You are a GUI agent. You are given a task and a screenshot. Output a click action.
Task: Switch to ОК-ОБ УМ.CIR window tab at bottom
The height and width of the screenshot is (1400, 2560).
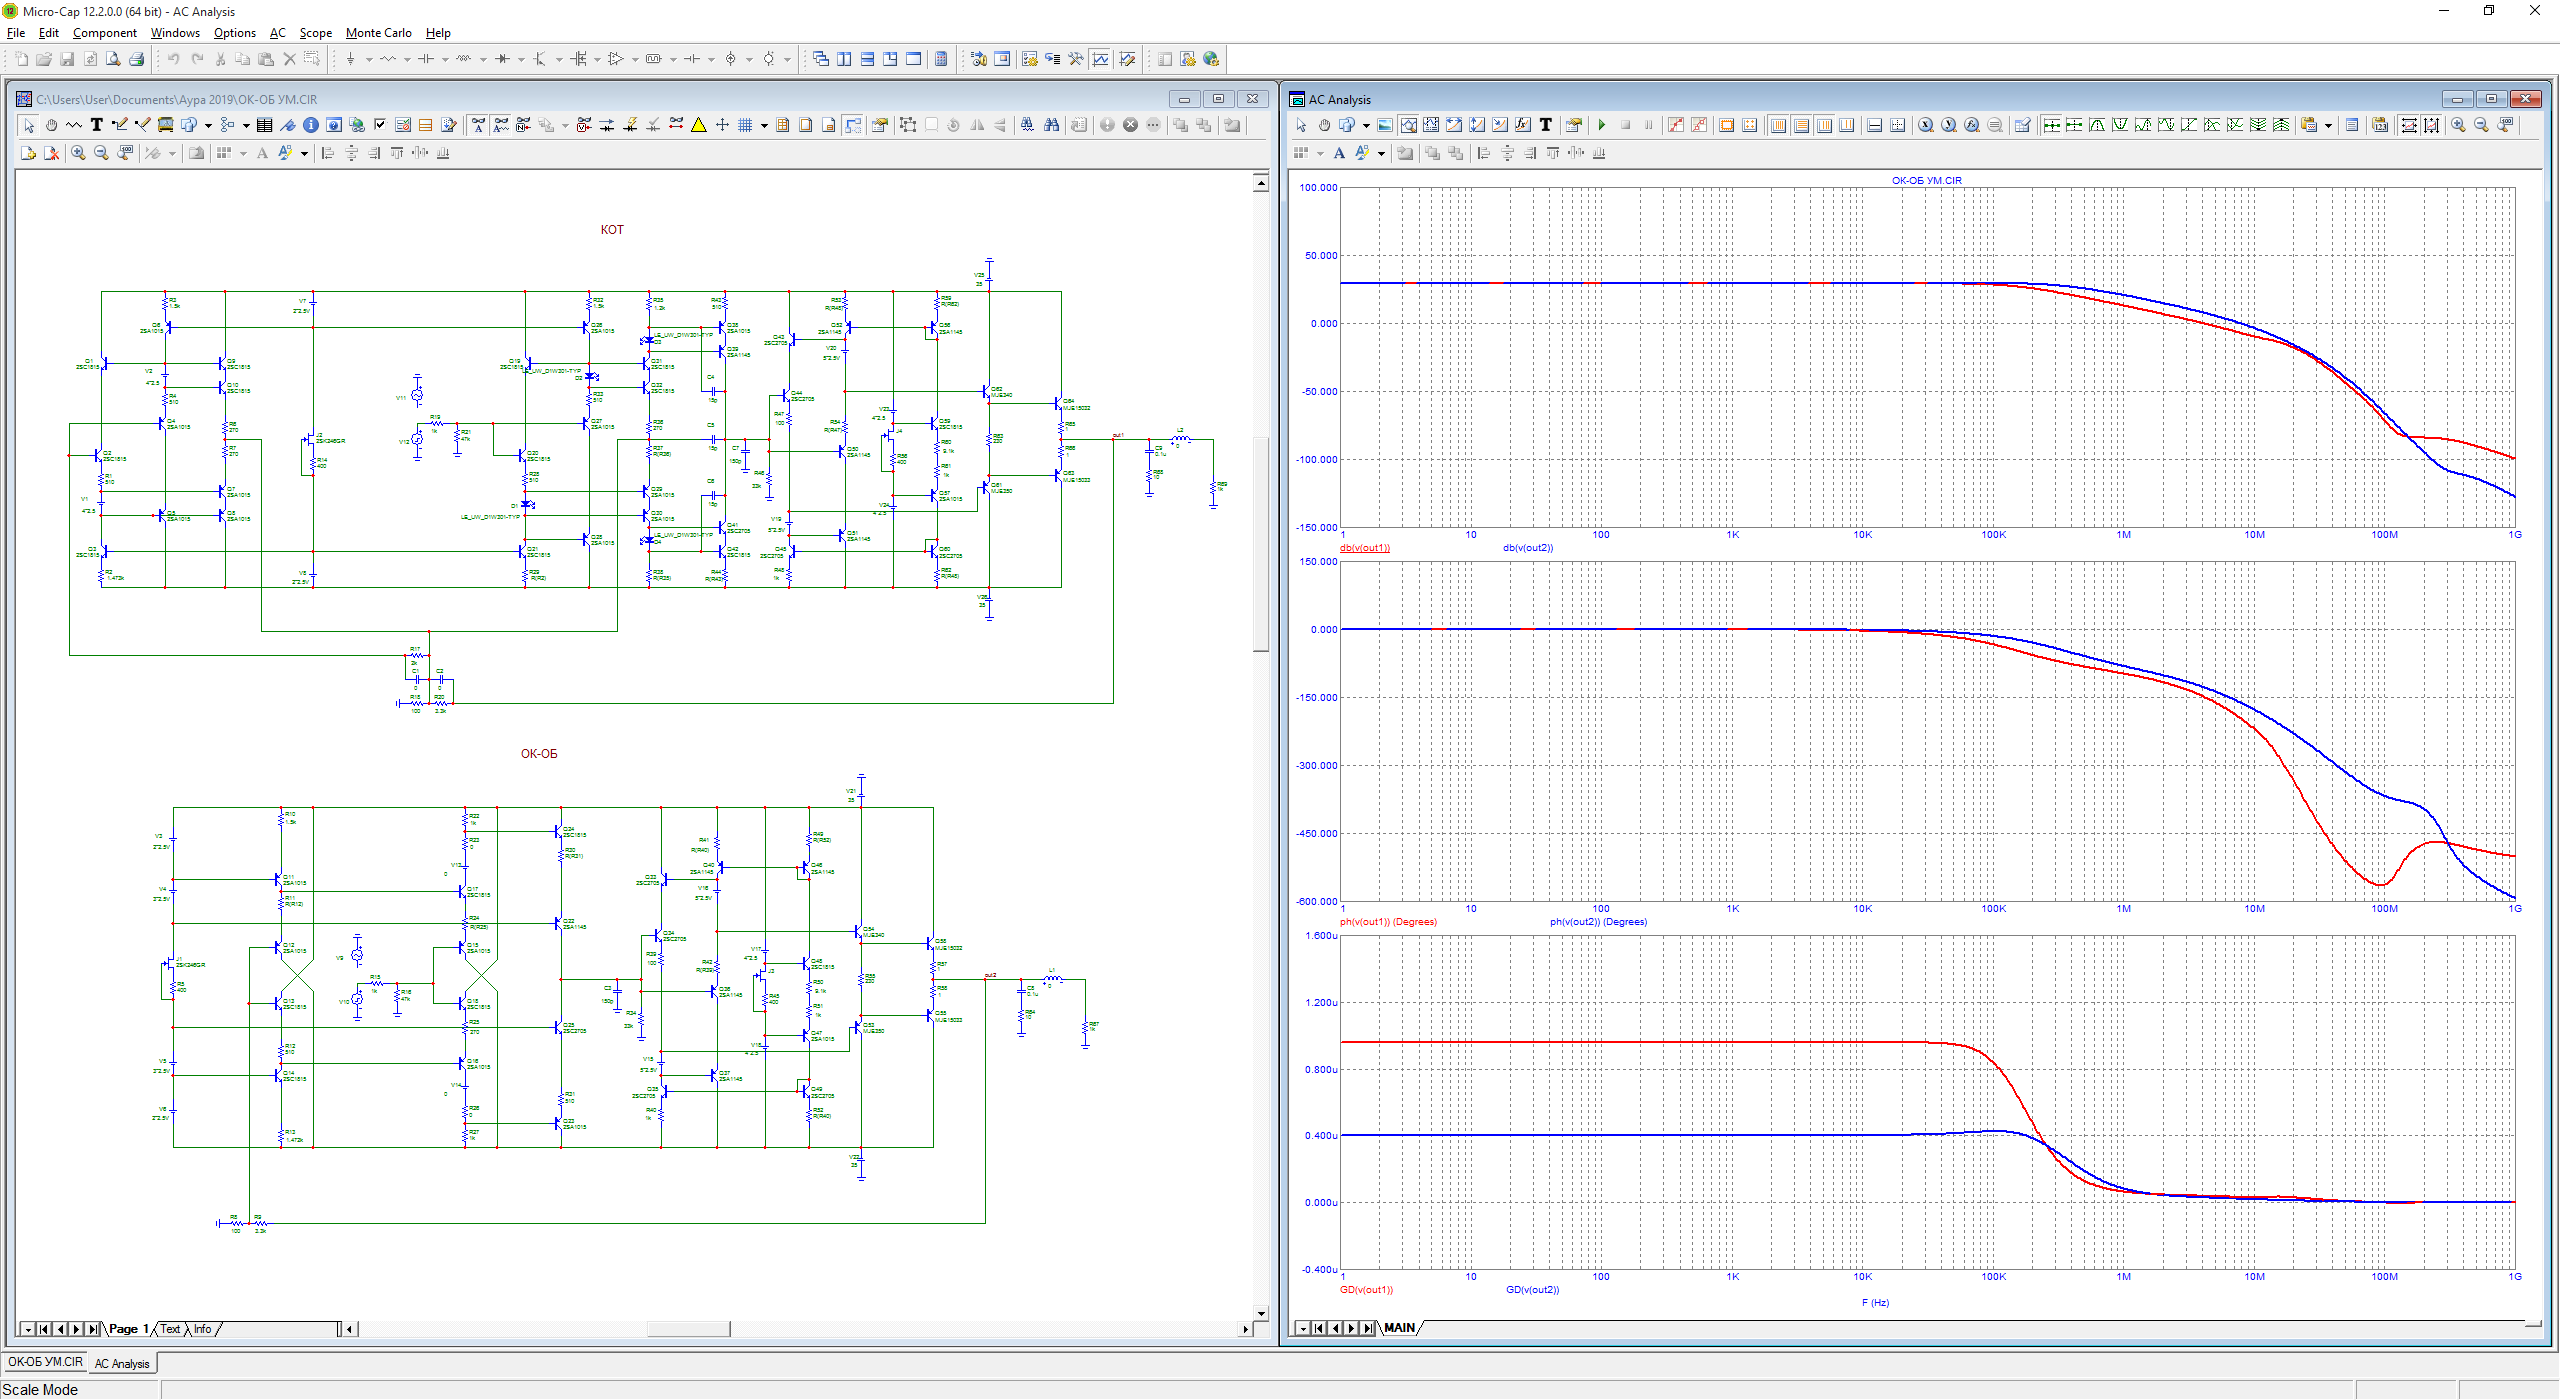click(45, 1362)
